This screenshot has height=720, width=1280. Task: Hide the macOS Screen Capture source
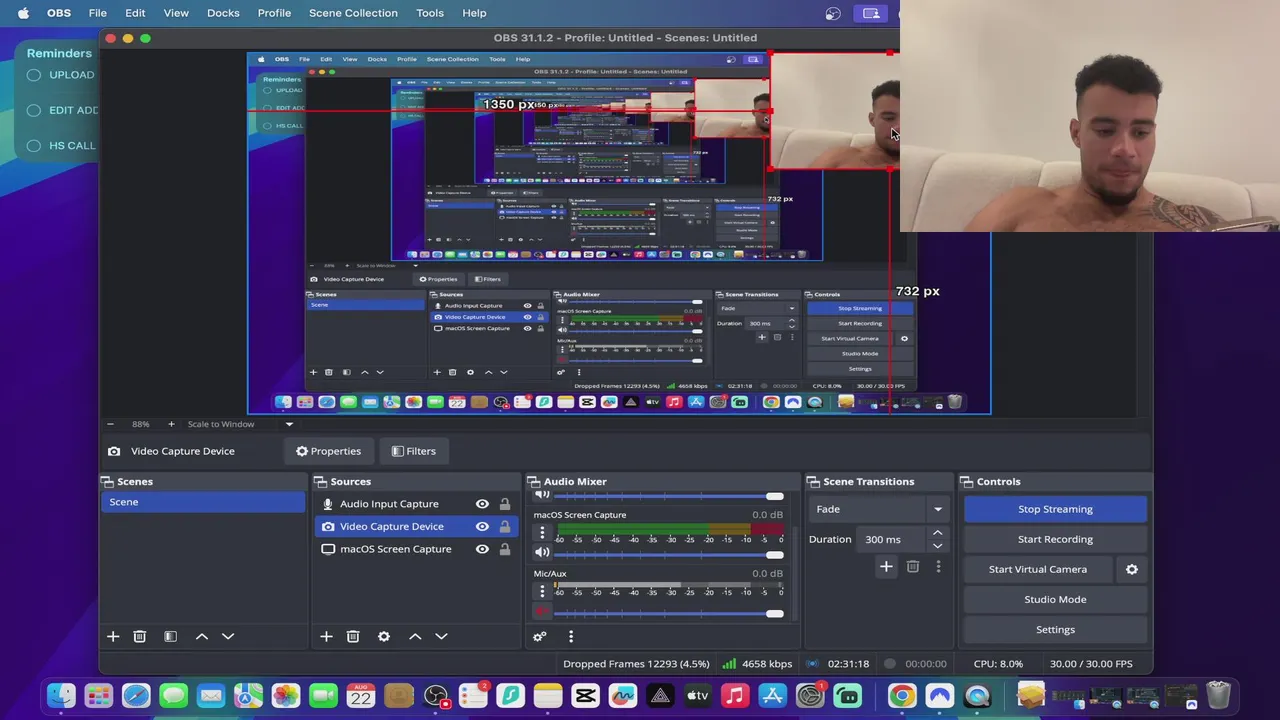click(482, 549)
